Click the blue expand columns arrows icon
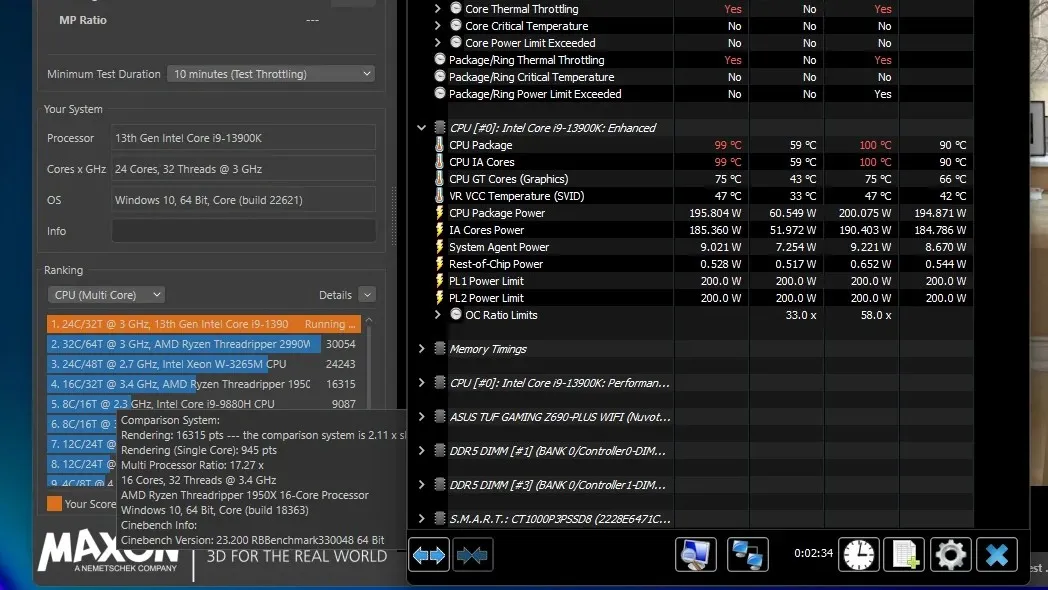This screenshot has height=590, width=1048. (429, 554)
